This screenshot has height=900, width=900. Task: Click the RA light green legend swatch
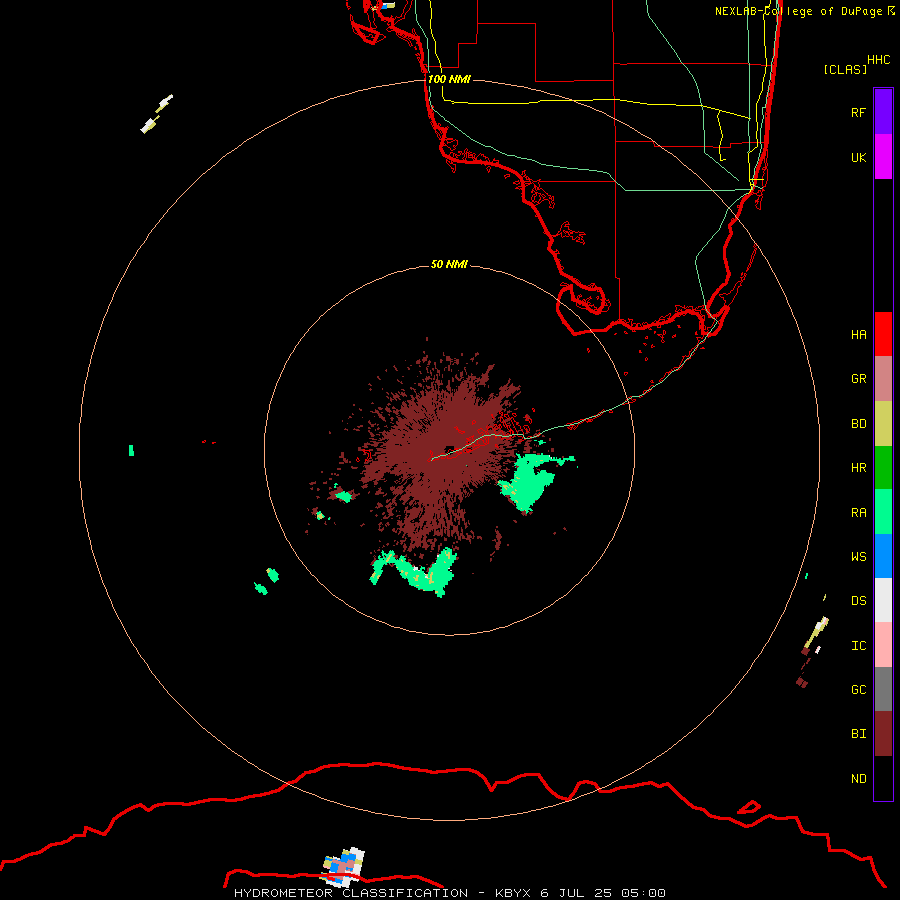(x=883, y=512)
